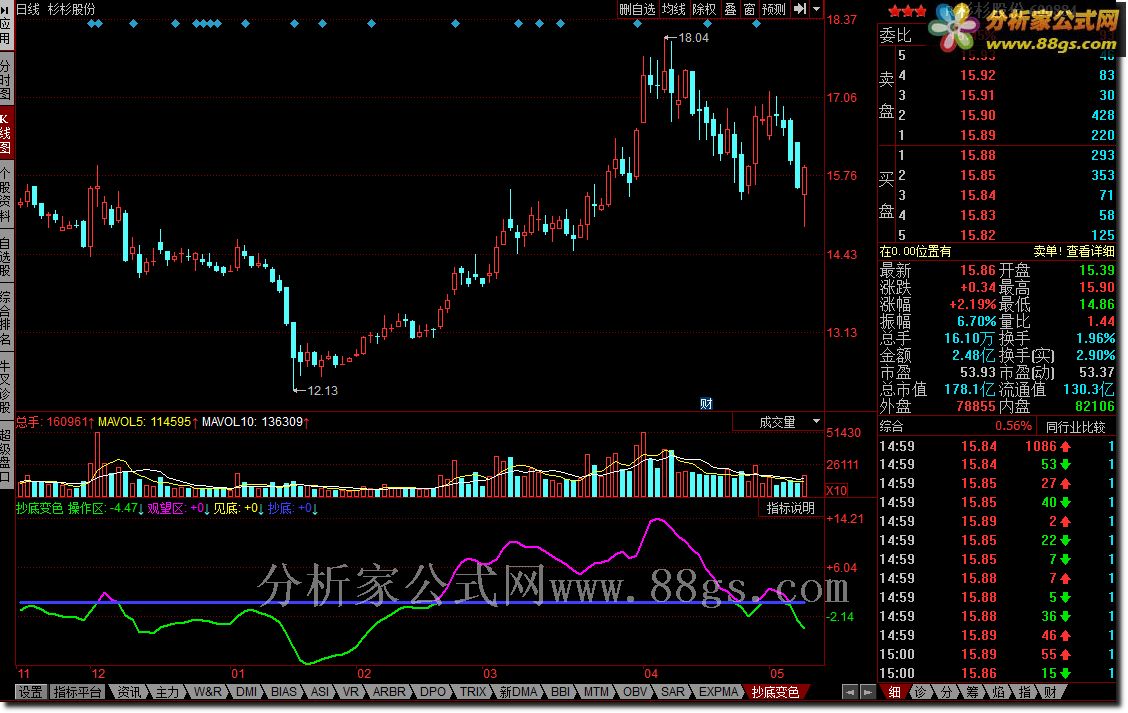Switch to the TRIX indicator tab
The height and width of the screenshot is (713, 1128).
coord(473,692)
